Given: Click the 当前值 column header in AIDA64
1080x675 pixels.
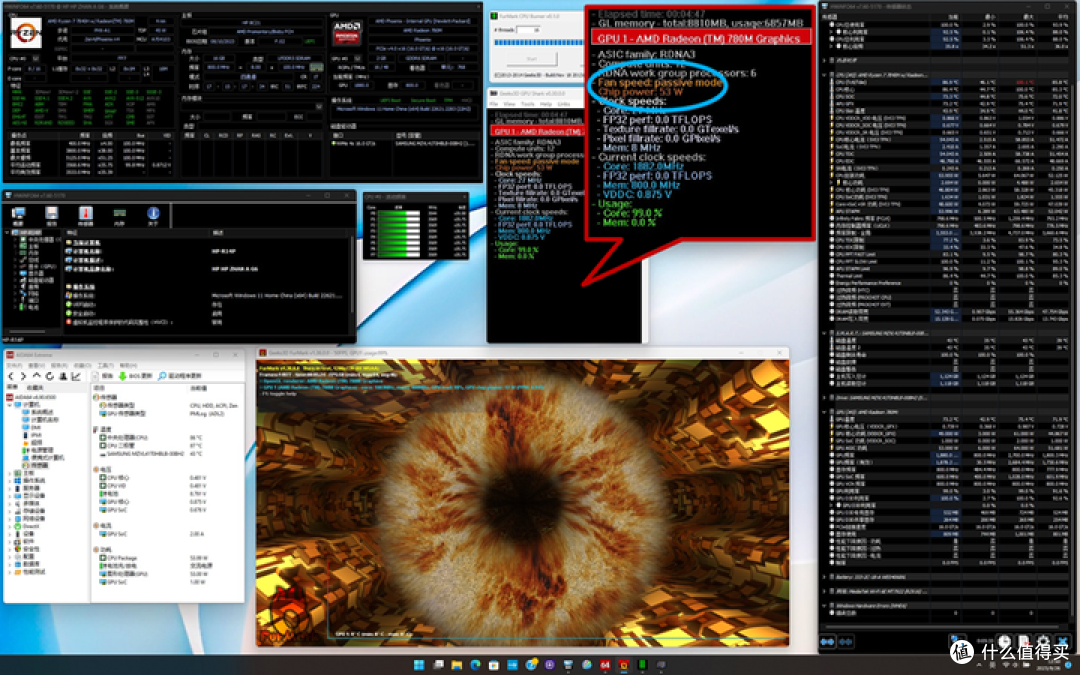Looking at the screenshot, I should [x=198, y=388].
